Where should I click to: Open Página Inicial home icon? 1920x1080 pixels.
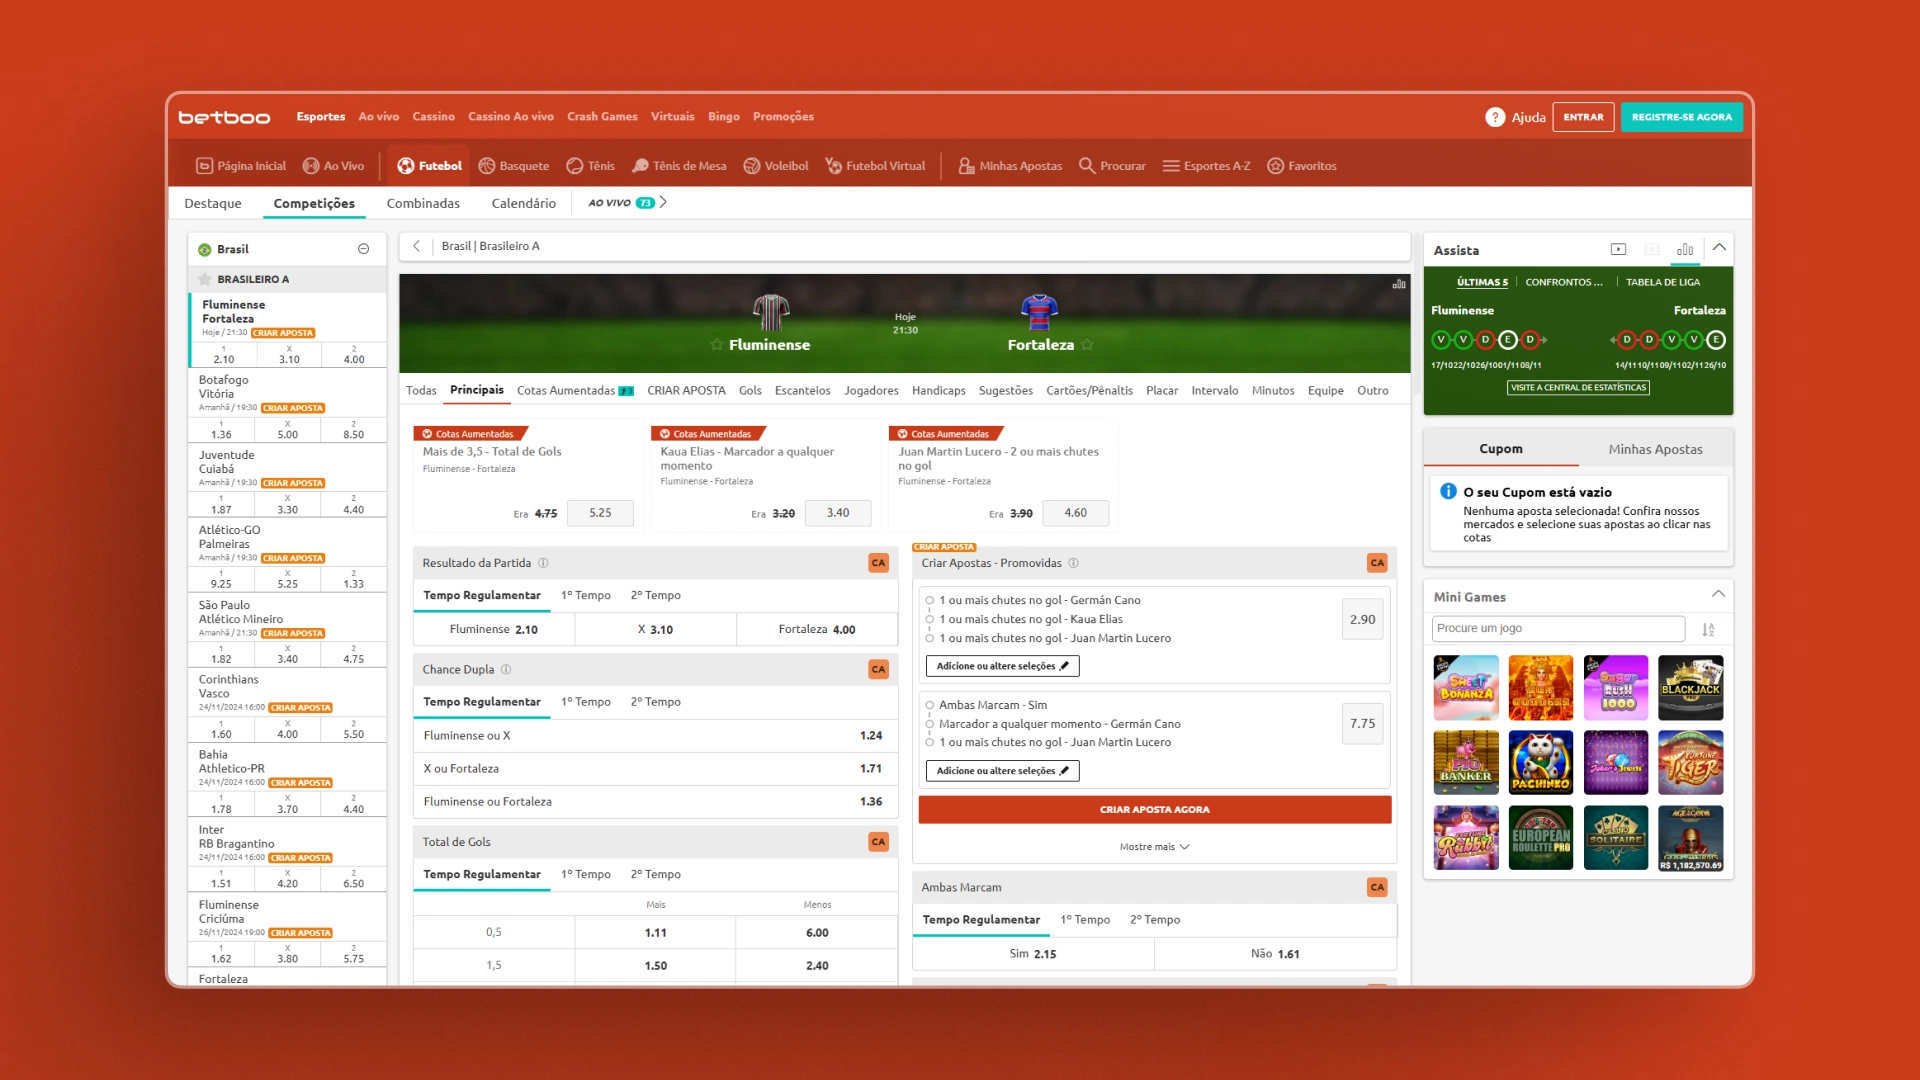[x=204, y=166]
